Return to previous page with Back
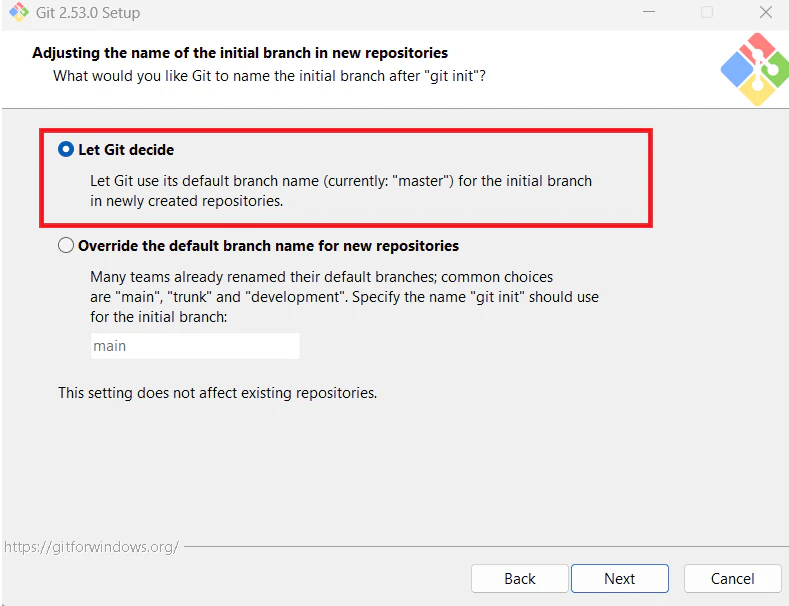Image resolution: width=789 pixels, height=606 pixels. point(520,578)
